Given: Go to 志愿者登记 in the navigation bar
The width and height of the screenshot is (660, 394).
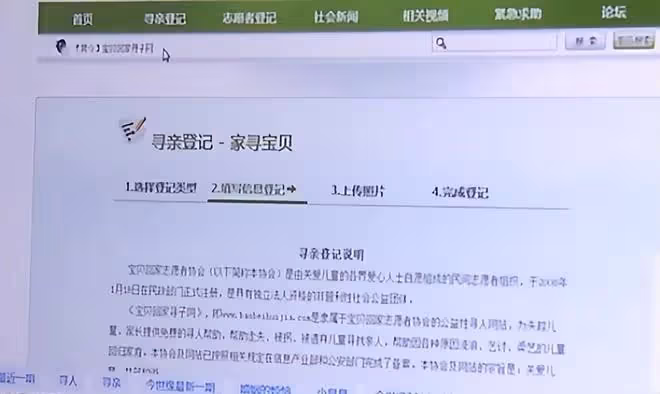Looking at the screenshot, I should [x=249, y=17].
